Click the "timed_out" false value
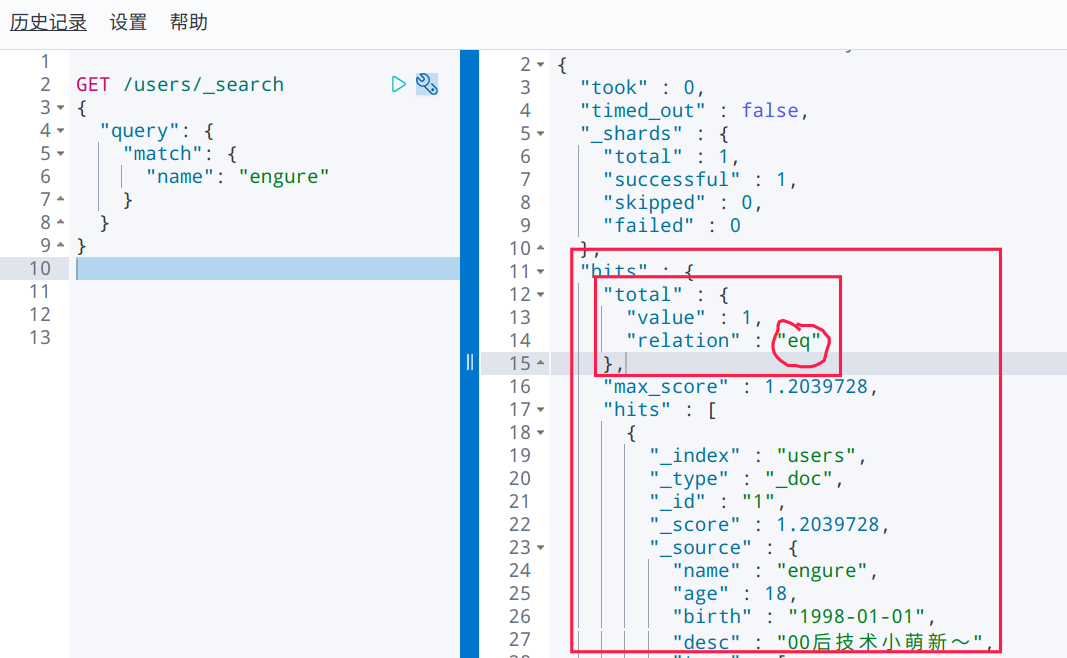The image size is (1067, 658). click(x=770, y=110)
